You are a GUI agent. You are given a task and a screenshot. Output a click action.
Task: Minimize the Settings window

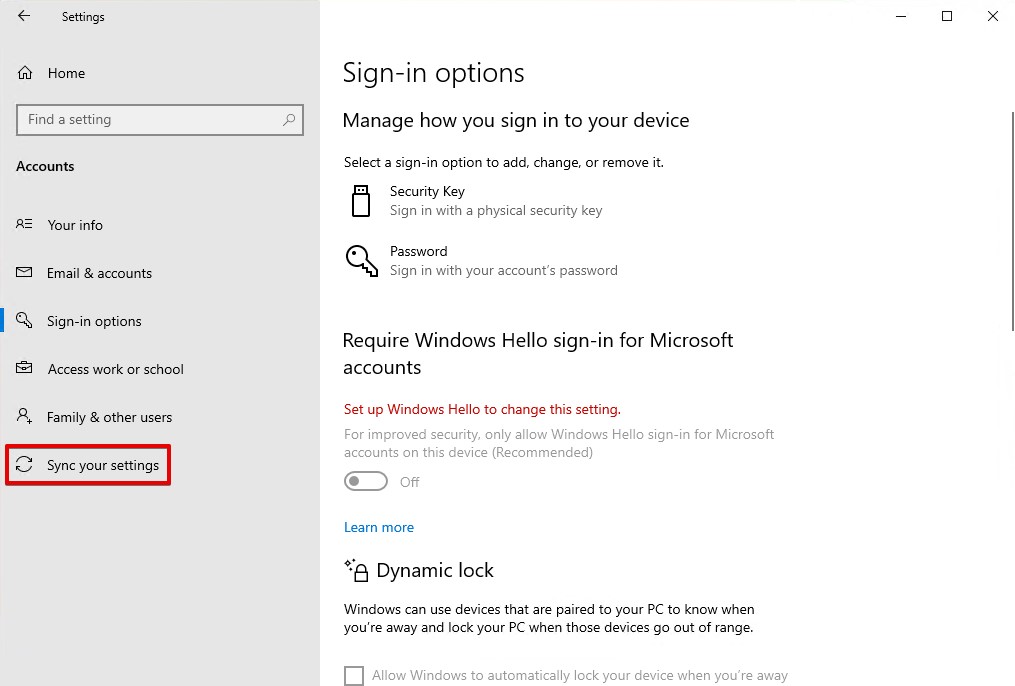(x=900, y=16)
